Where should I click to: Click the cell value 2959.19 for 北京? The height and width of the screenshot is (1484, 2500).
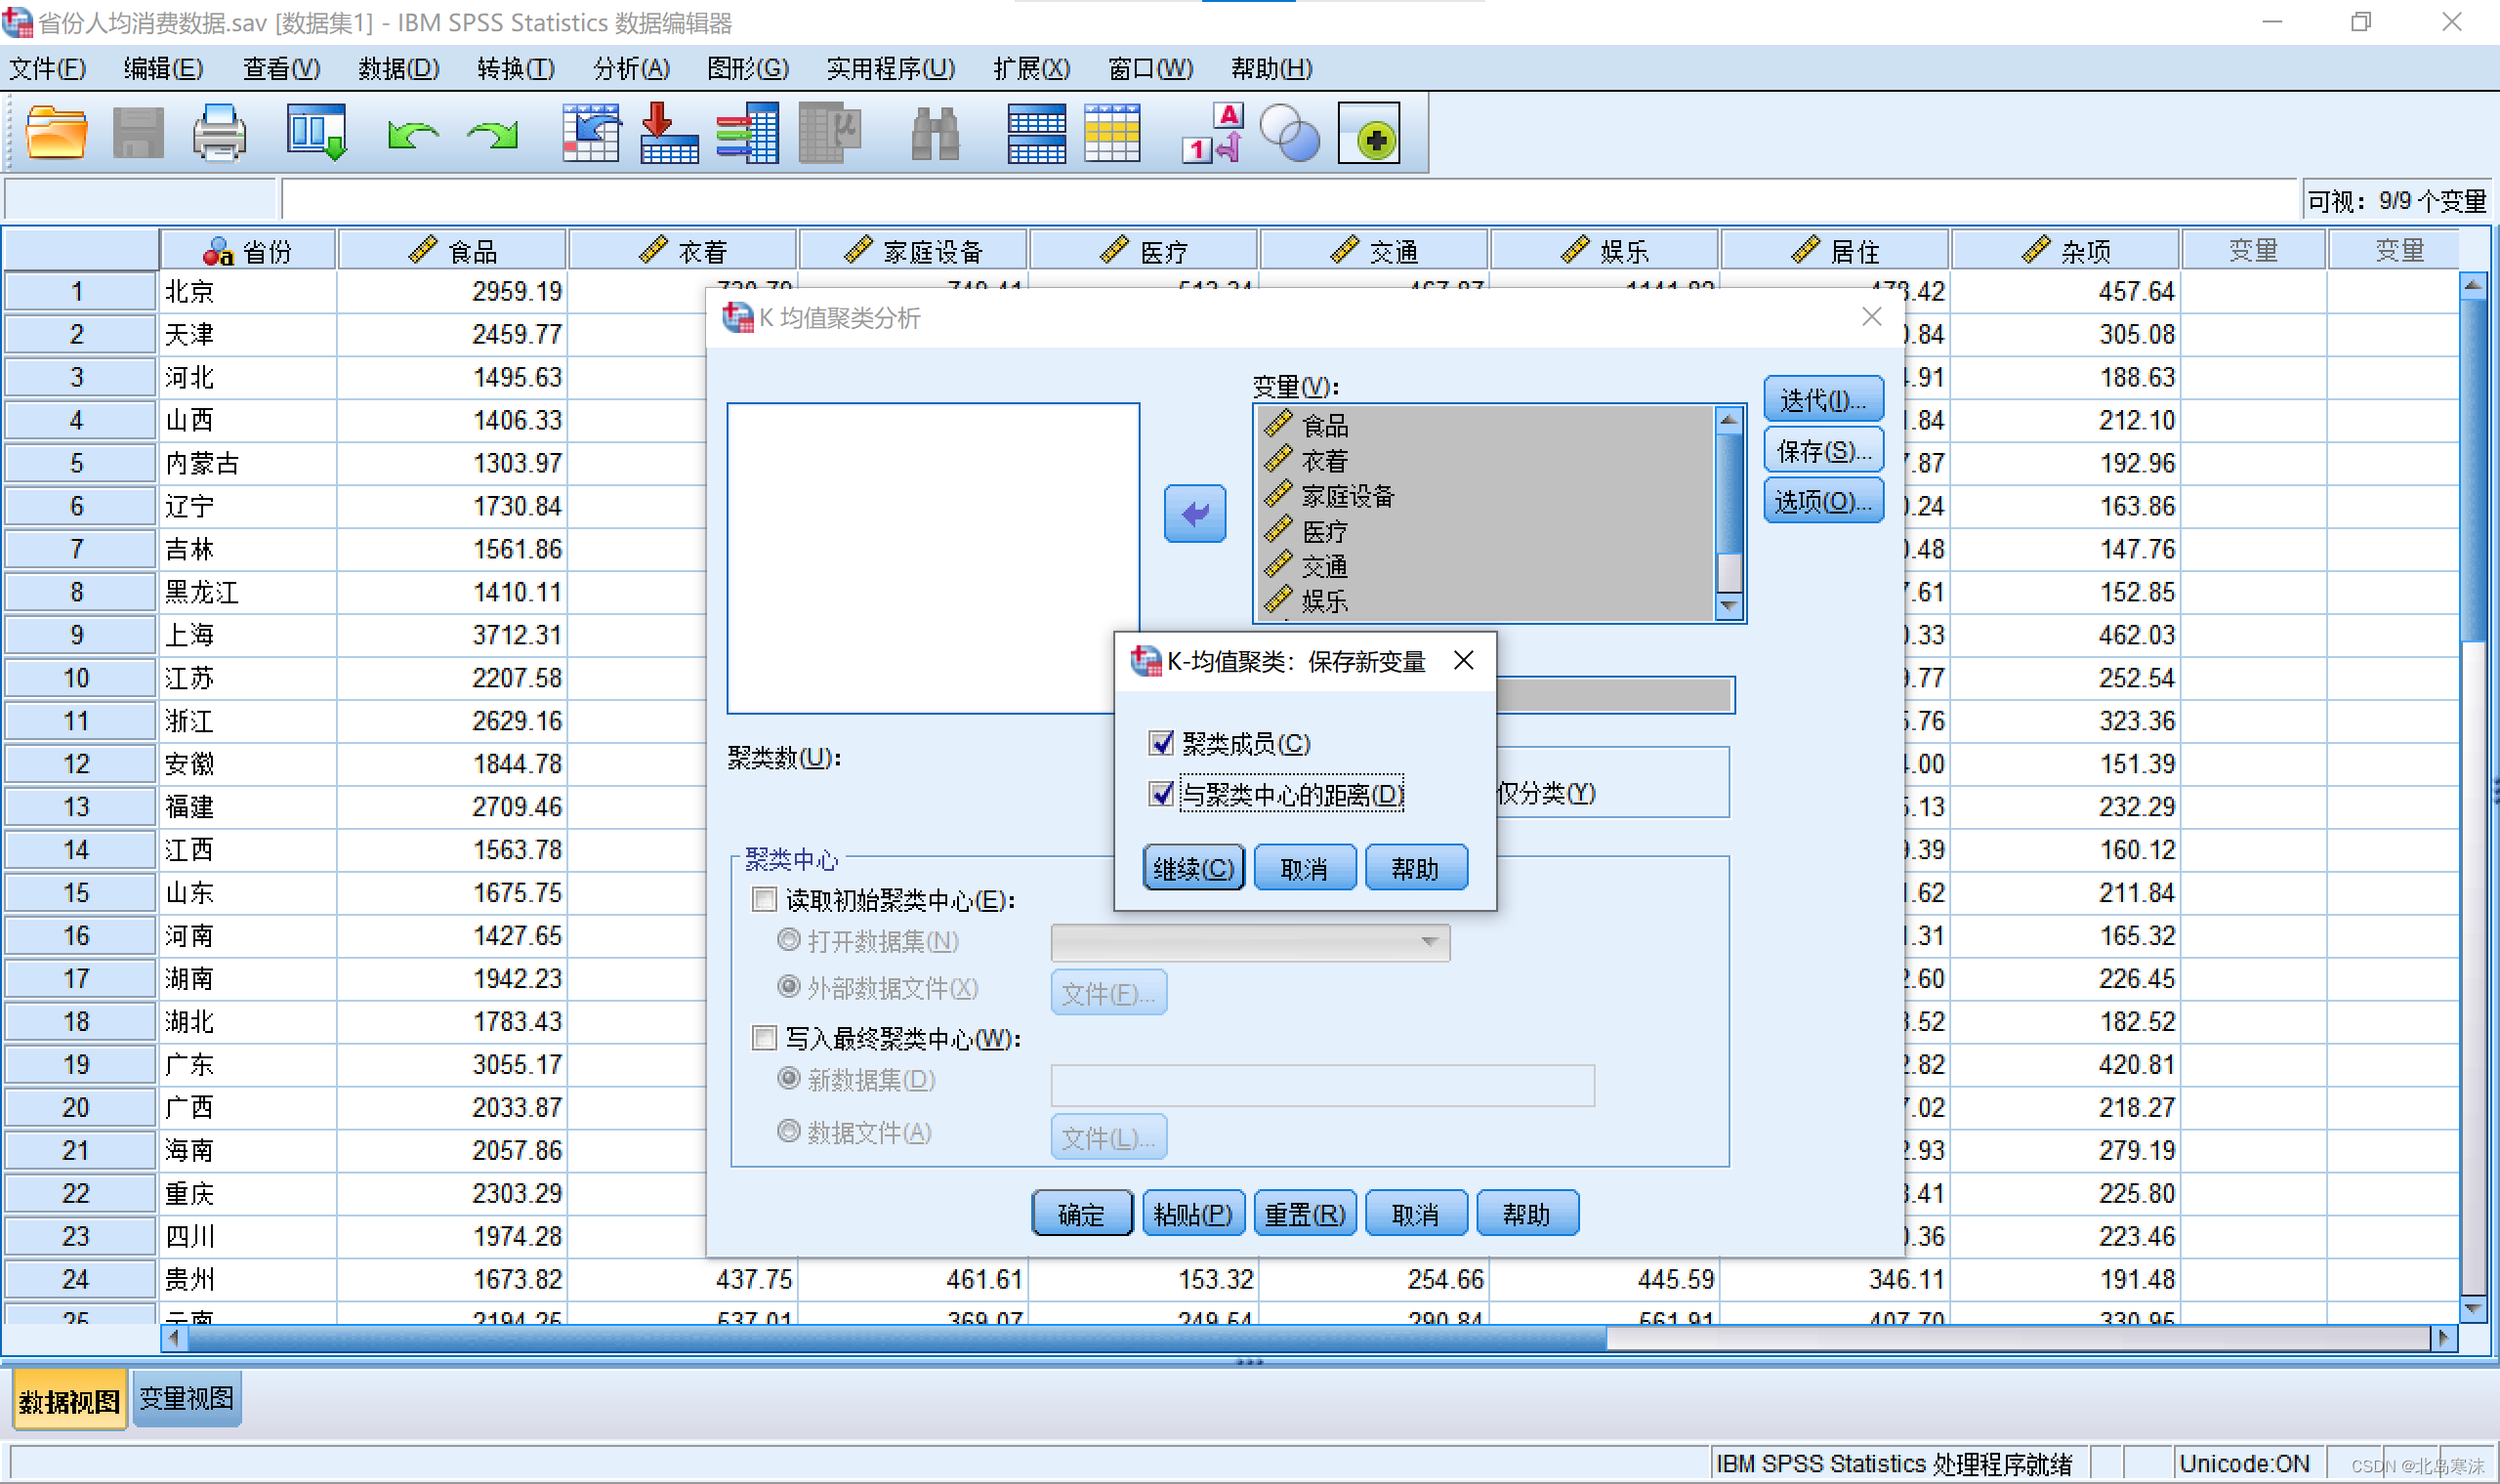(x=452, y=291)
